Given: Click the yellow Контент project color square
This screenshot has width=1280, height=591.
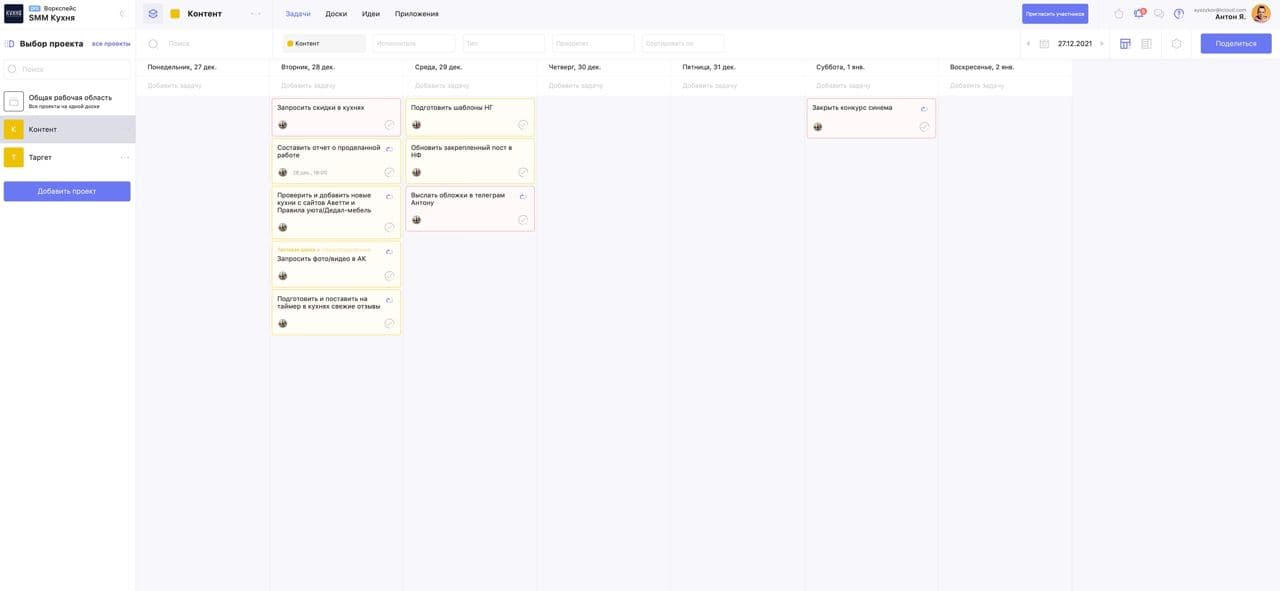Looking at the screenshot, I should pos(175,14).
